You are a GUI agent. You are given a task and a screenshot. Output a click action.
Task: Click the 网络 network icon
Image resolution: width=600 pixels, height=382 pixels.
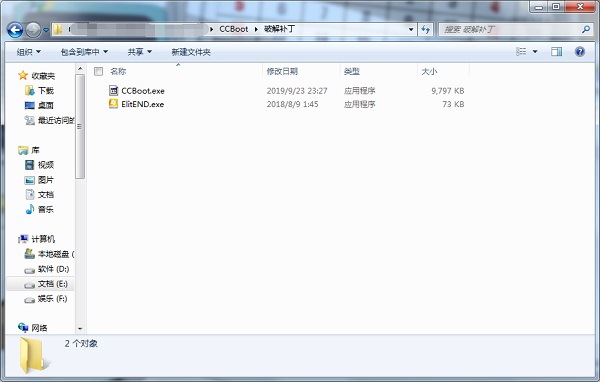click(x=23, y=328)
